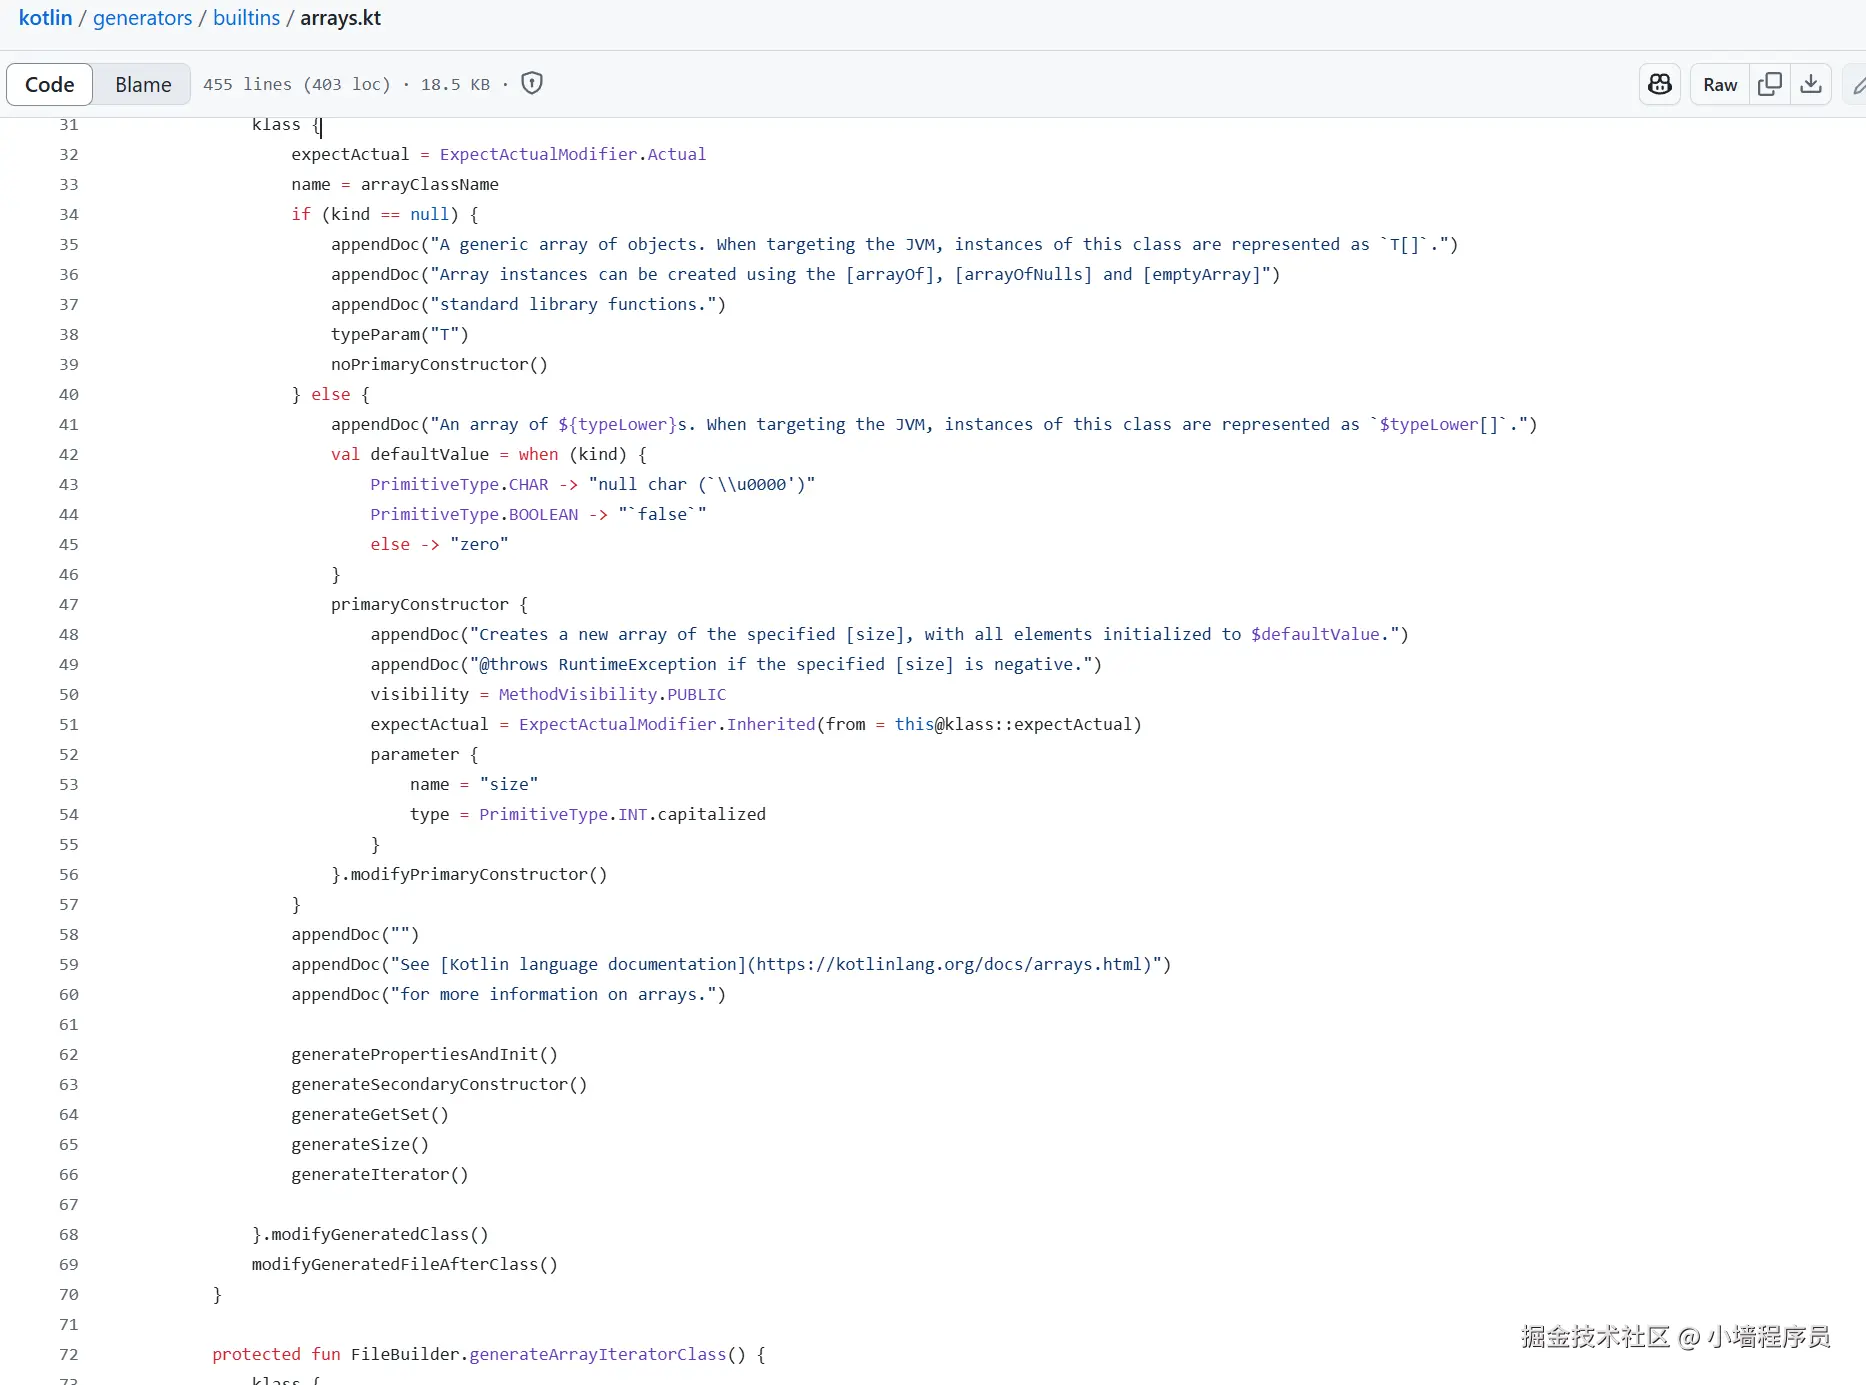Click the MethodVisibility symbol on line 50

coord(578,694)
